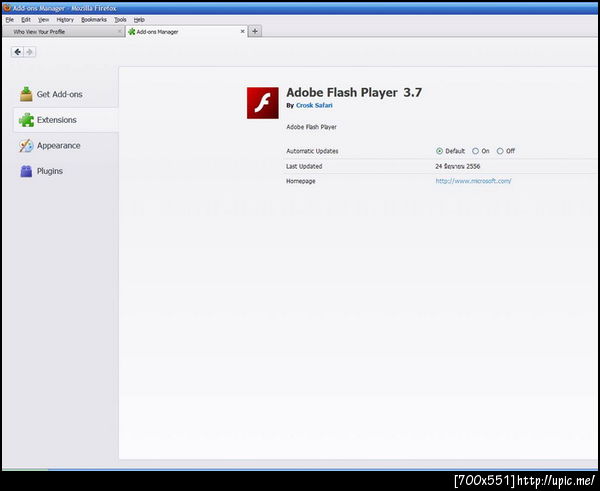Screen dimensions: 600x491
Task: Open the Tools menu
Action: tap(120, 20)
